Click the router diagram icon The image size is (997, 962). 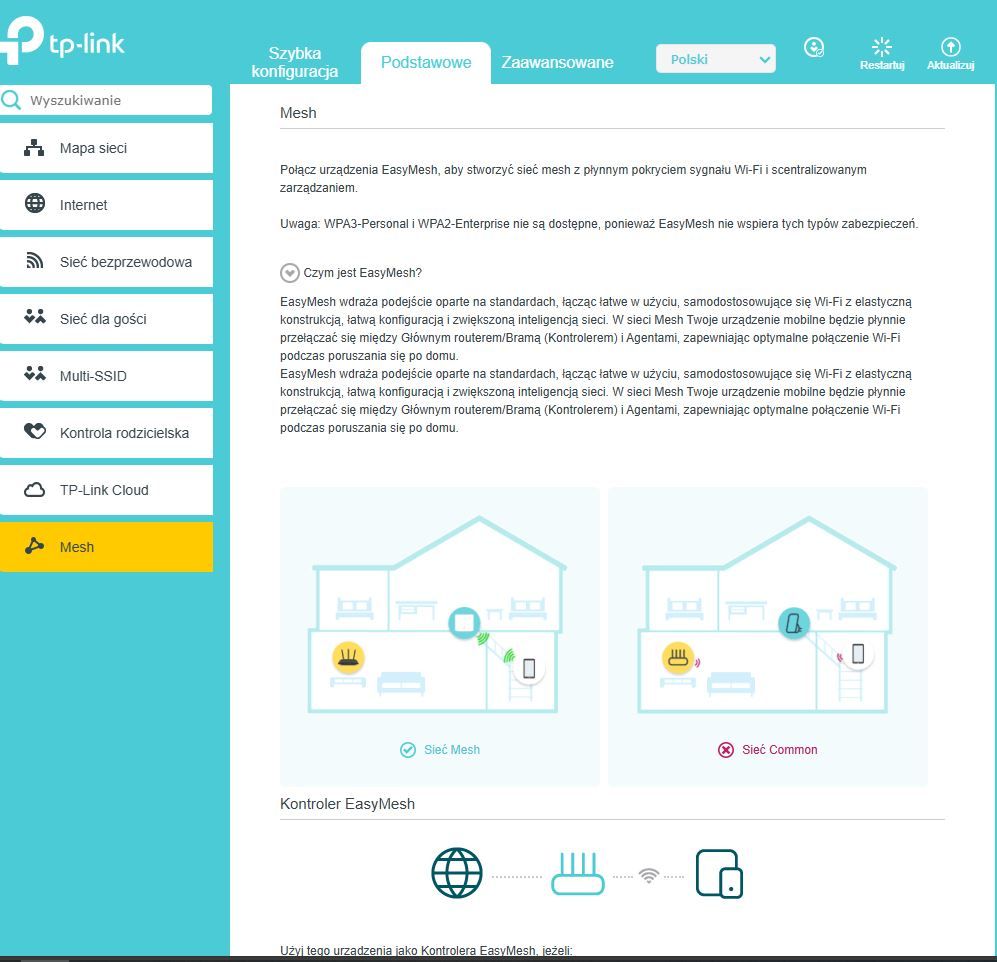578,874
